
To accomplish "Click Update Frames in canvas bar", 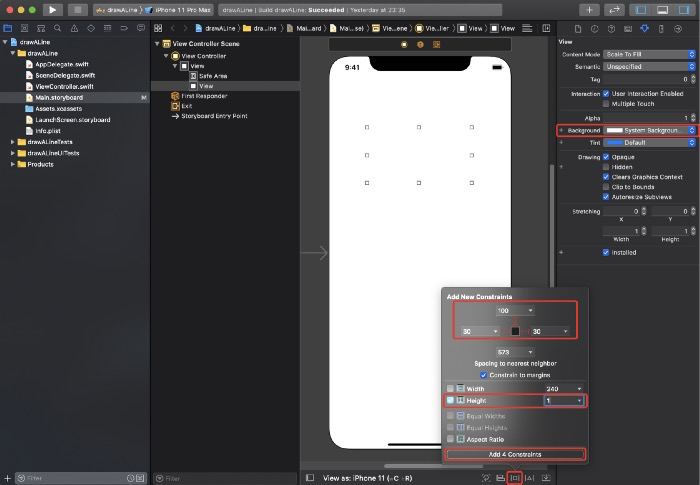I will [x=486, y=478].
